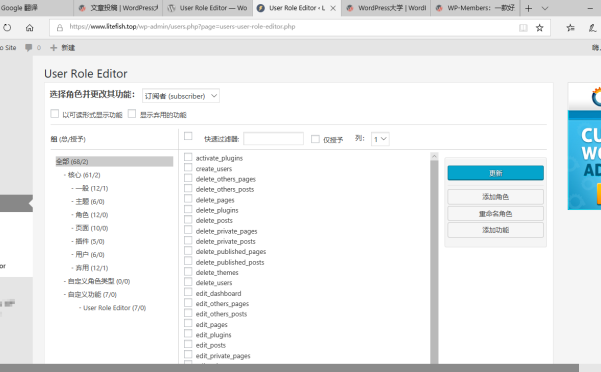Click the plus New item in admin bar

[62, 48]
